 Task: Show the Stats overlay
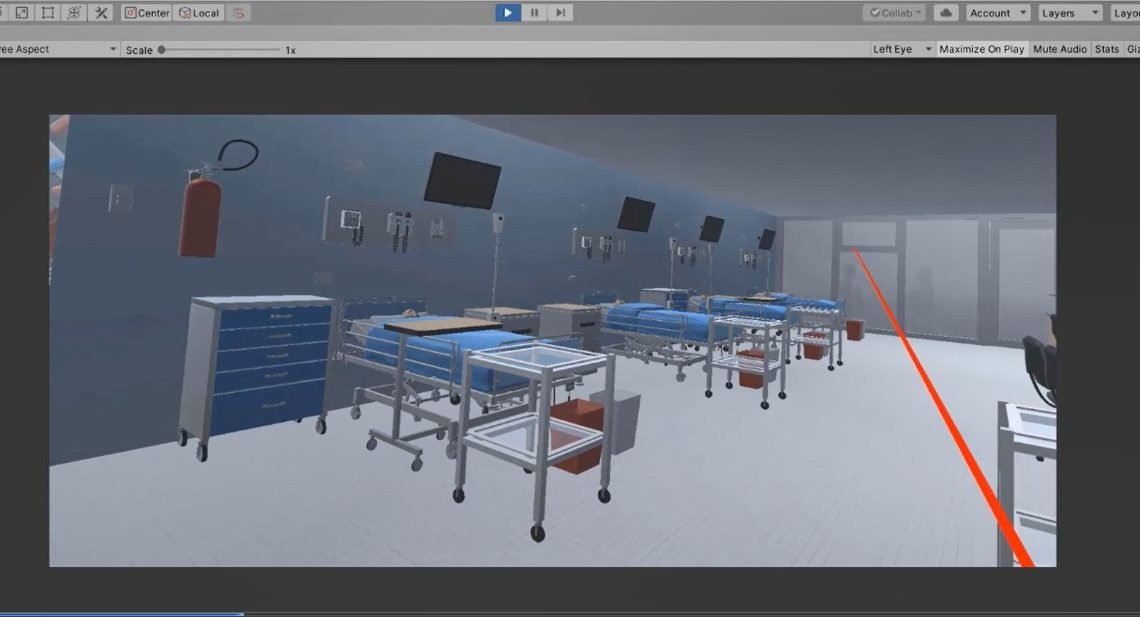1106,49
